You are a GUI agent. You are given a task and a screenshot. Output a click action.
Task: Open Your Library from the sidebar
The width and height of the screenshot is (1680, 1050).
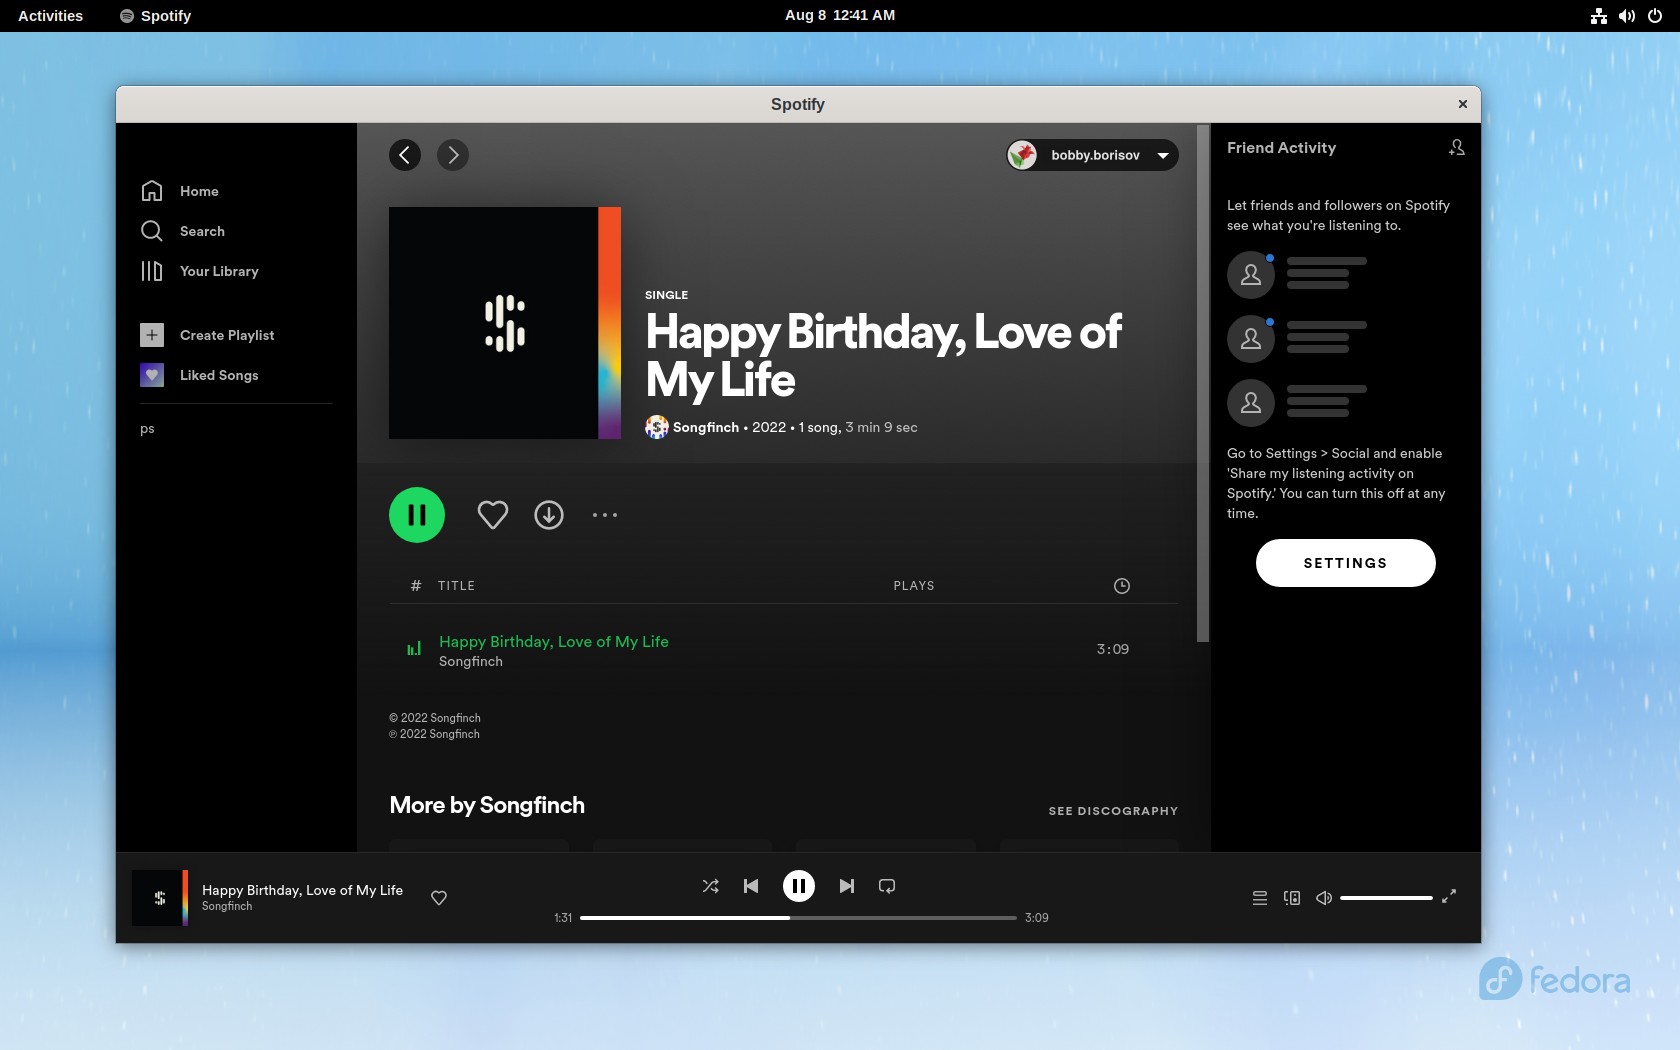(151, 271)
